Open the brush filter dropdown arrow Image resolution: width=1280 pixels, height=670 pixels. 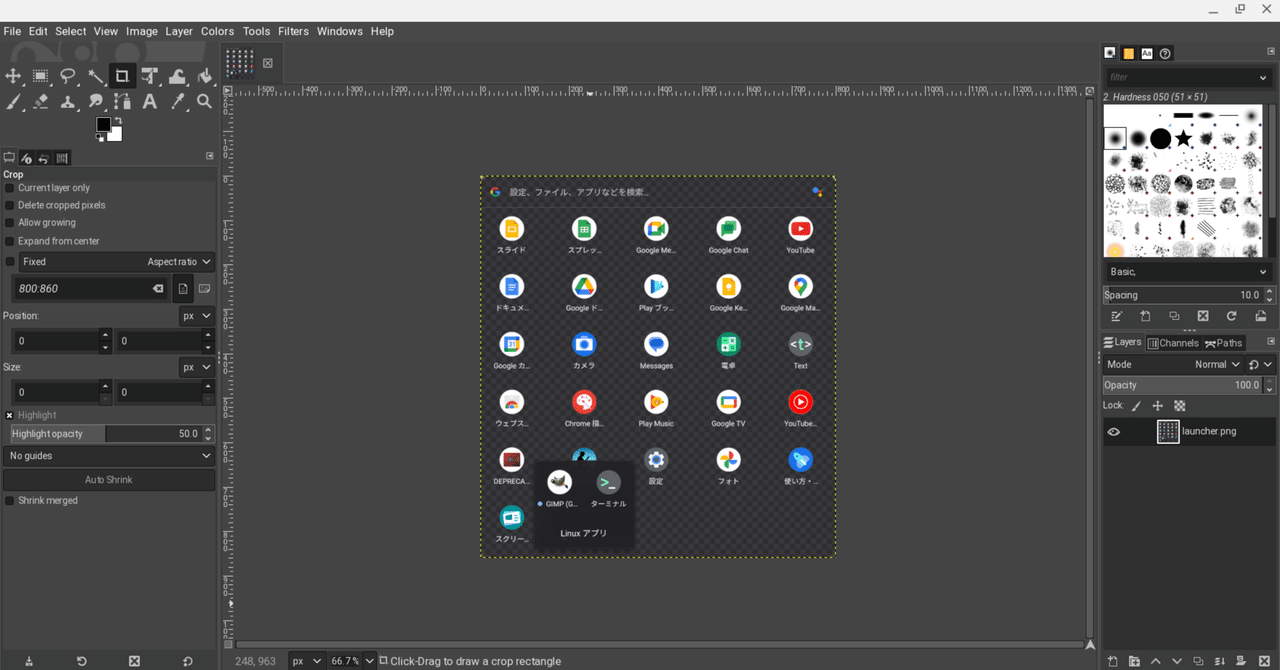pos(1263,77)
